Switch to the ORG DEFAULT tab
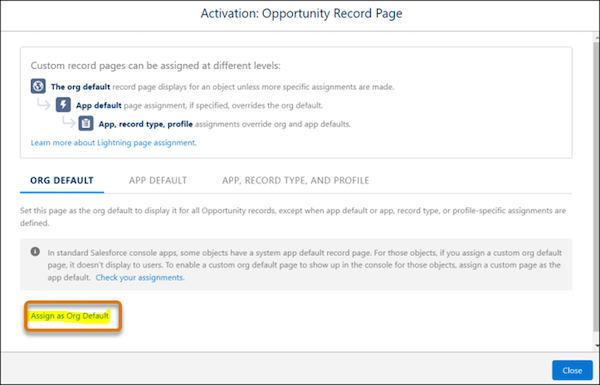The image size is (600, 385). [x=62, y=180]
